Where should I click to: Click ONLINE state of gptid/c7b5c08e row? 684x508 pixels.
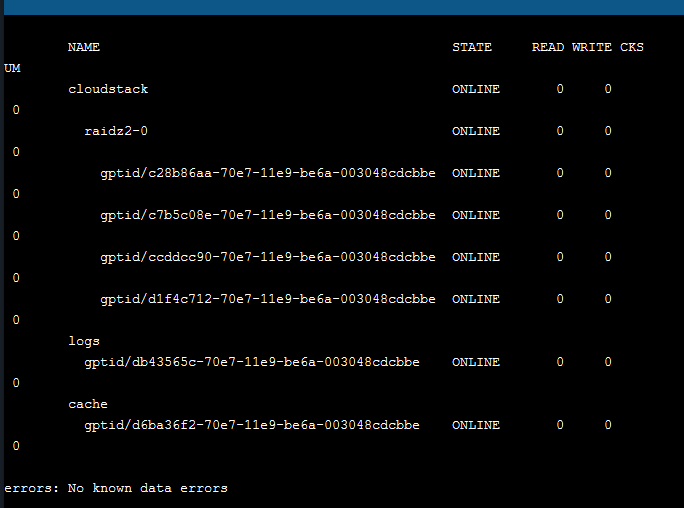[x=476, y=215]
